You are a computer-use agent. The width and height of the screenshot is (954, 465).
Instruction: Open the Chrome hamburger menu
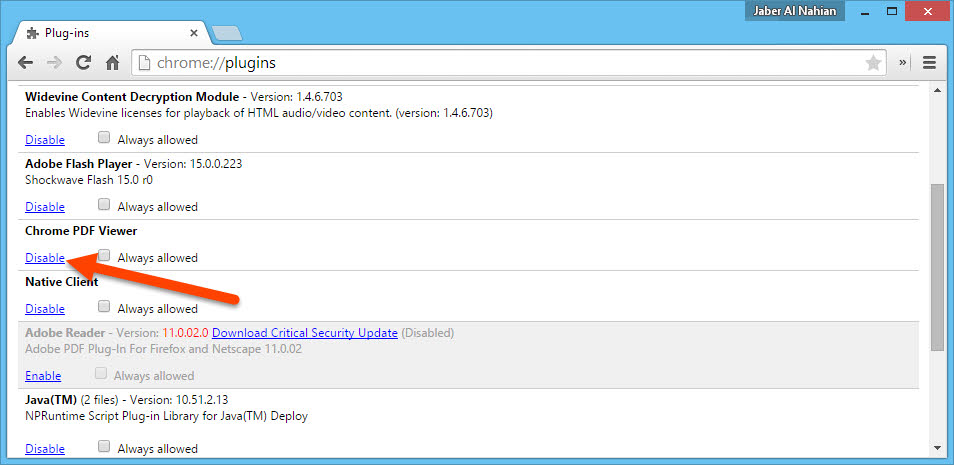tap(929, 62)
